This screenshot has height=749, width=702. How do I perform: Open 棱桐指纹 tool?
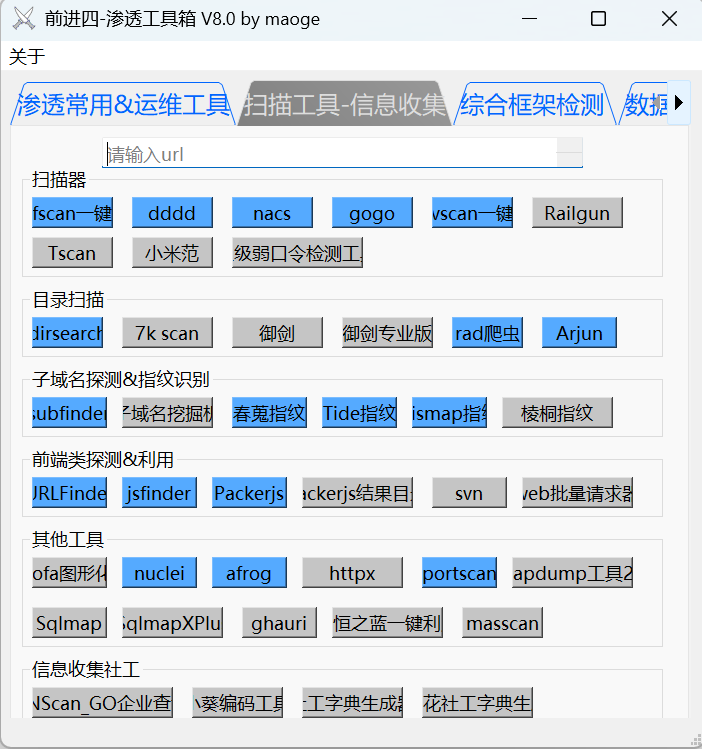[x=557, y=412]
